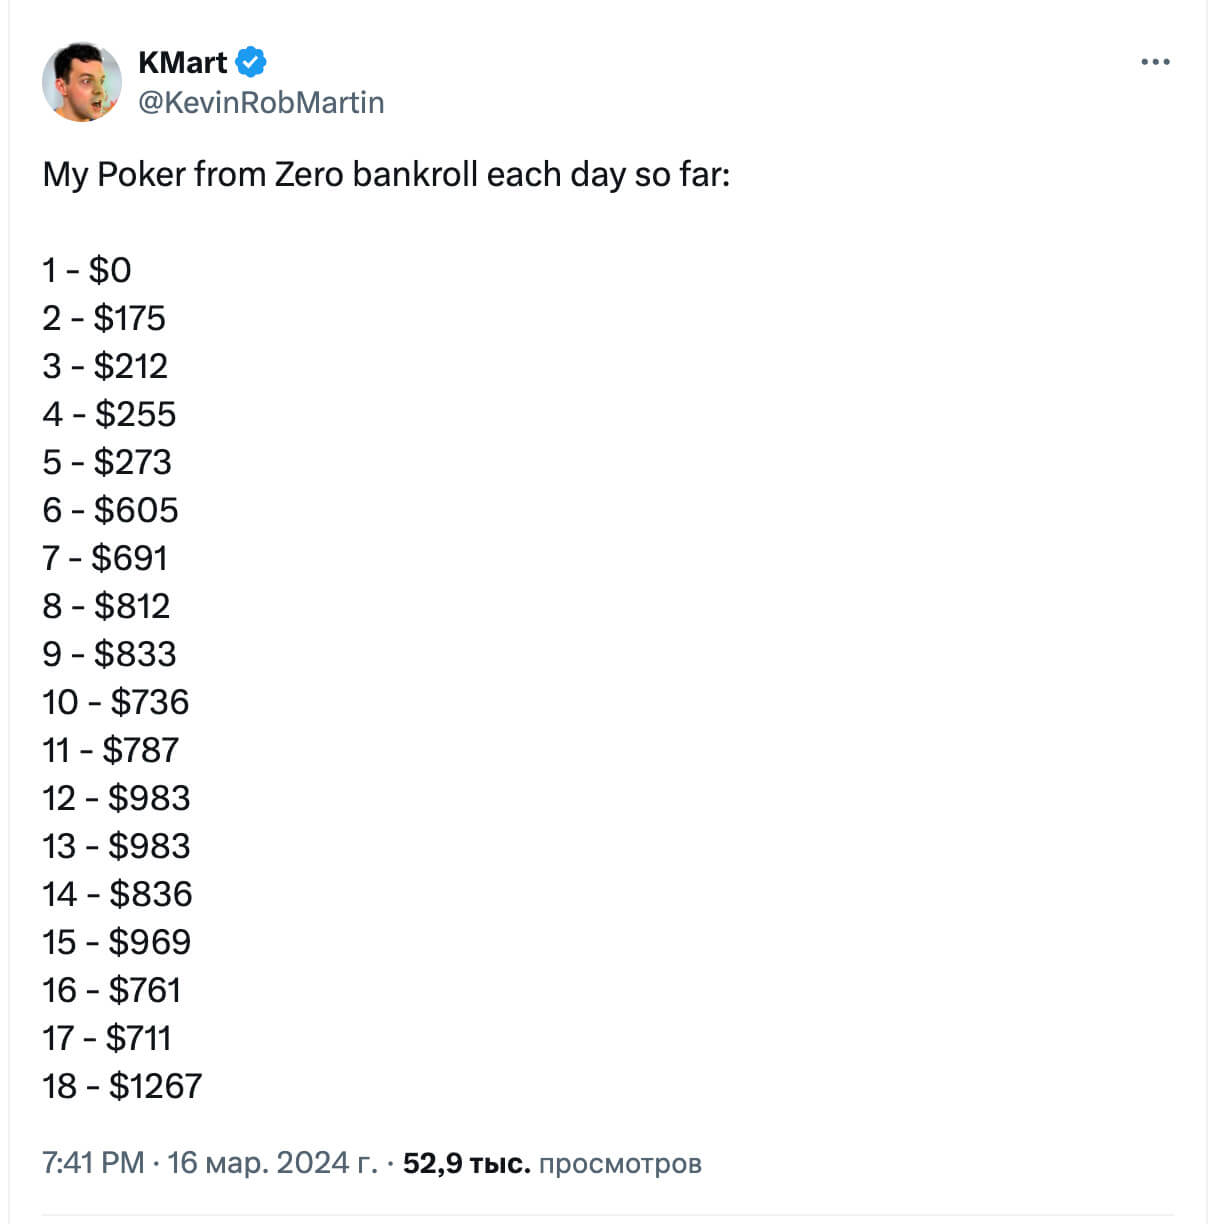
Task: Select the day 2 - $175 line
Action: tap(104, 318)
